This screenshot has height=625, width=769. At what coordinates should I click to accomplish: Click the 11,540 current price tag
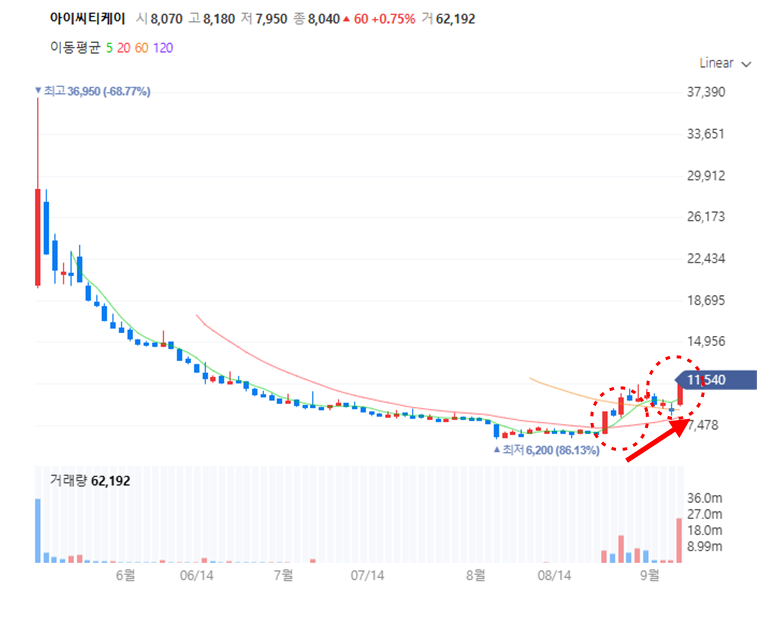pyautogui.click(x=716, y=380)
